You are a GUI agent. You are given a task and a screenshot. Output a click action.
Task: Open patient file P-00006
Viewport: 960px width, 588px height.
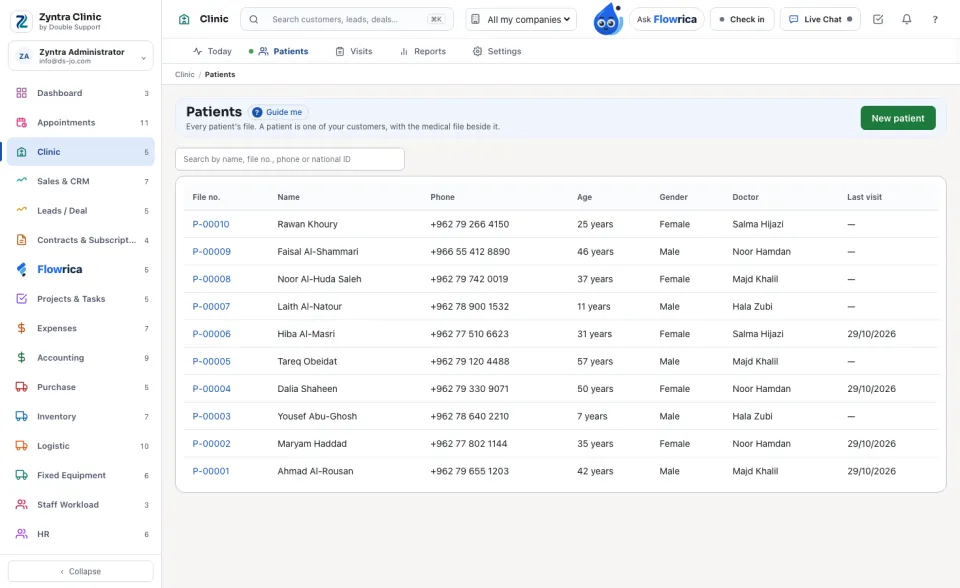(x=211, y=334)
